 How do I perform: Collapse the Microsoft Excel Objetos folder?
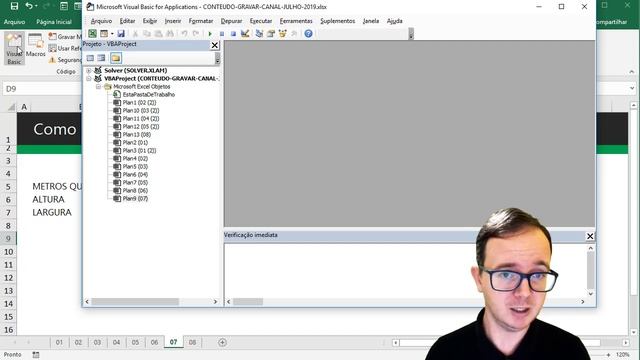(x=98, y=87)
